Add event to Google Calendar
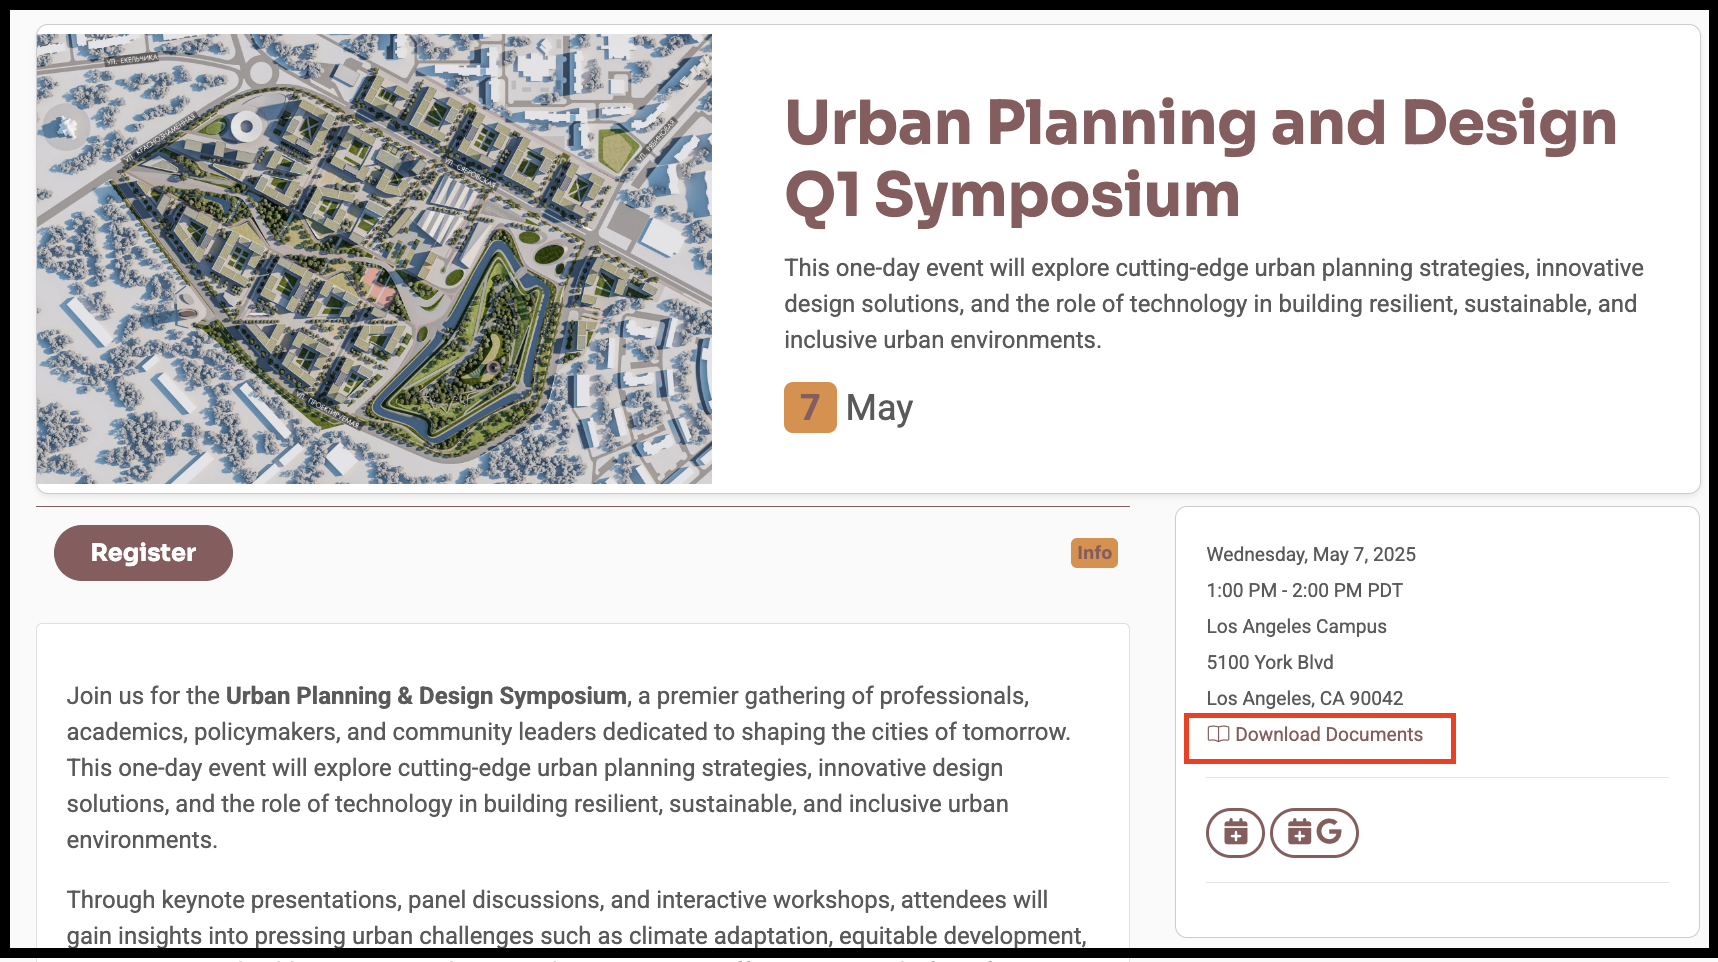Image resolution: width=1718 pixels, height=962 pixels. click(x=1314, y=833)
